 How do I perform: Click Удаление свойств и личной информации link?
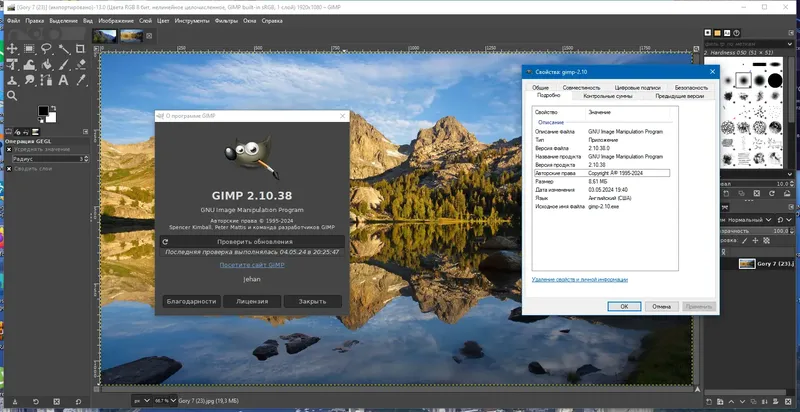click(x=580, y=279)
